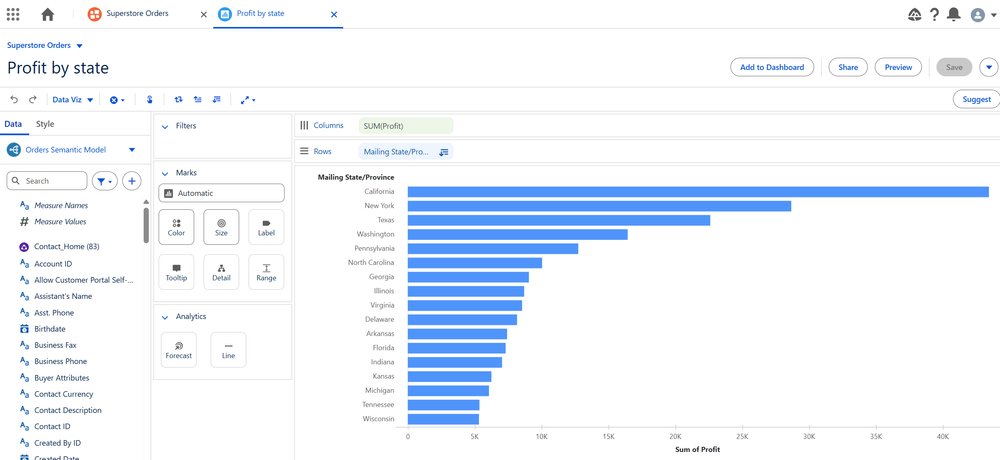Screen dimensions: 1000x460
Task: Click the redo arrow in toolbar
Action: tap(33, 100)
